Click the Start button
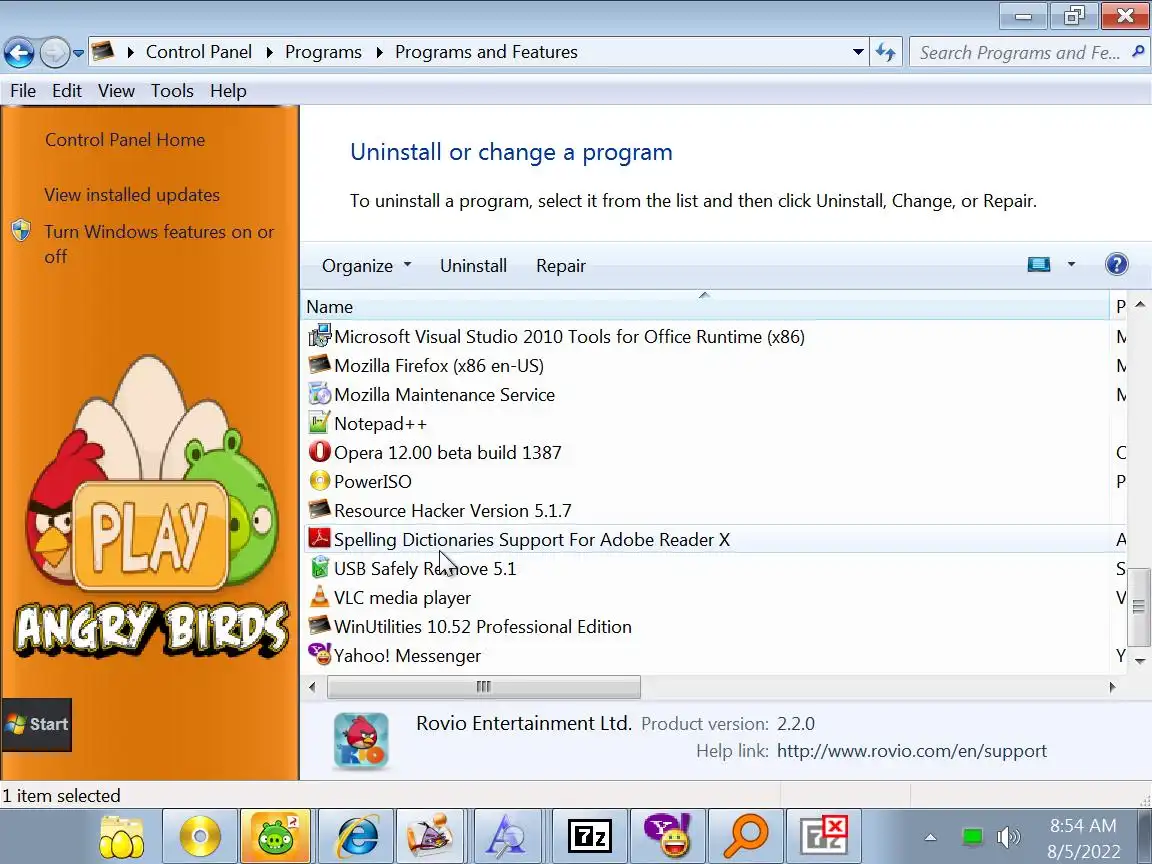The height and width of the screenshot is (864, 1152). point(37,724)
